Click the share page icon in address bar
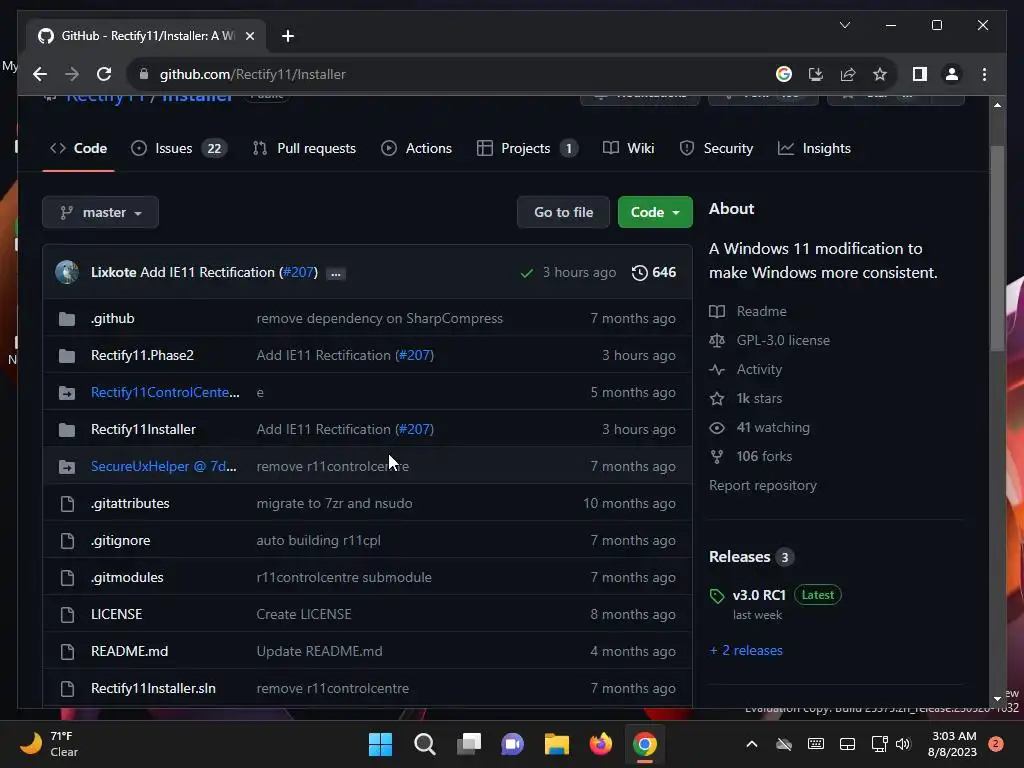 (x=848, y=74)
